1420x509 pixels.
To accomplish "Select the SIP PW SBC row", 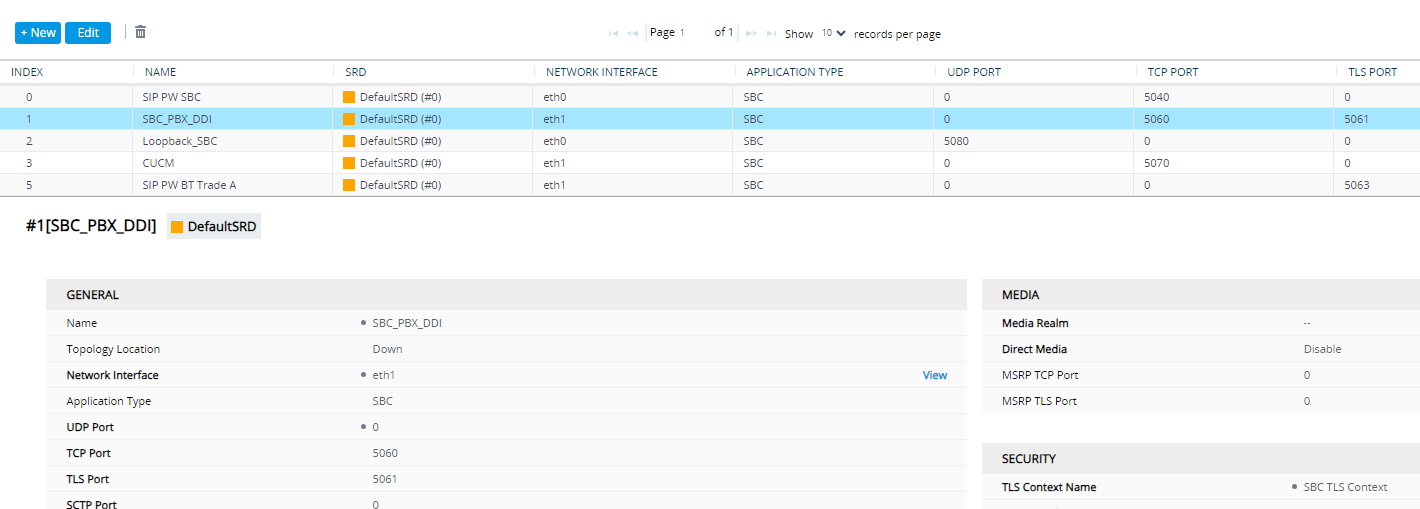I will click(x=710, y=97).
